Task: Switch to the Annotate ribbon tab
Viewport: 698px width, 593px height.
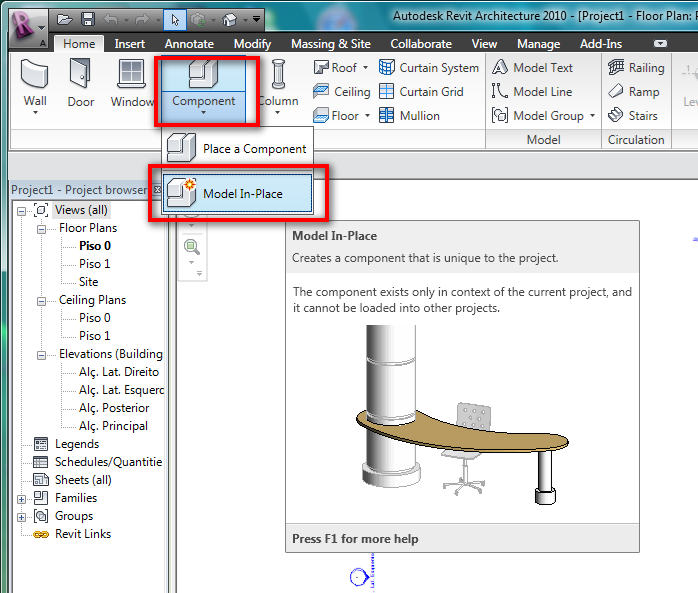Action: 189,44
